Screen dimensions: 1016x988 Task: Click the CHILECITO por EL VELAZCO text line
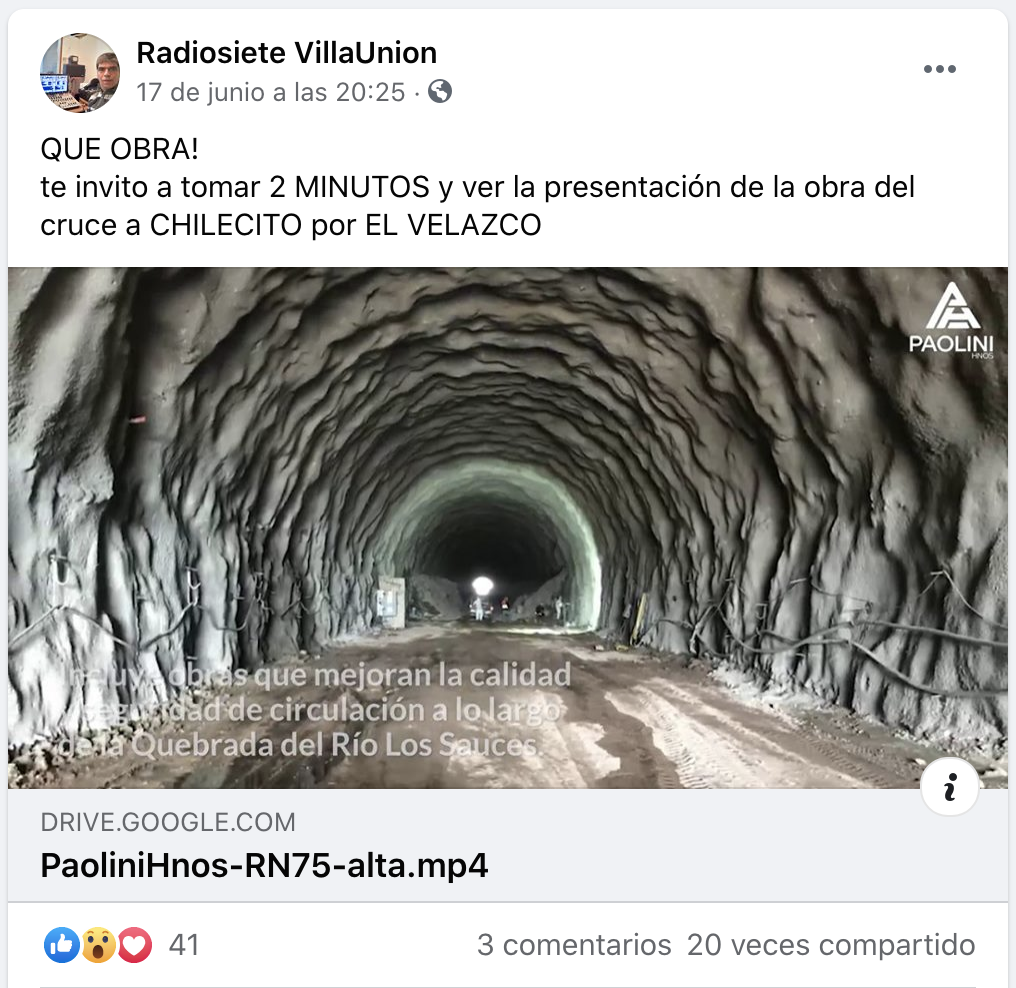(x=290, y=225)
